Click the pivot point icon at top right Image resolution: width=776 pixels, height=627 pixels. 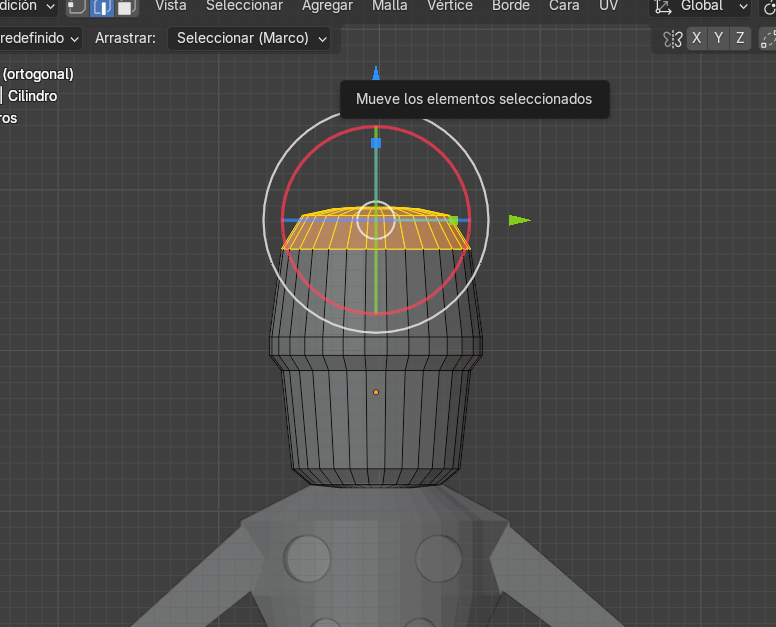[x=768, y=7]
